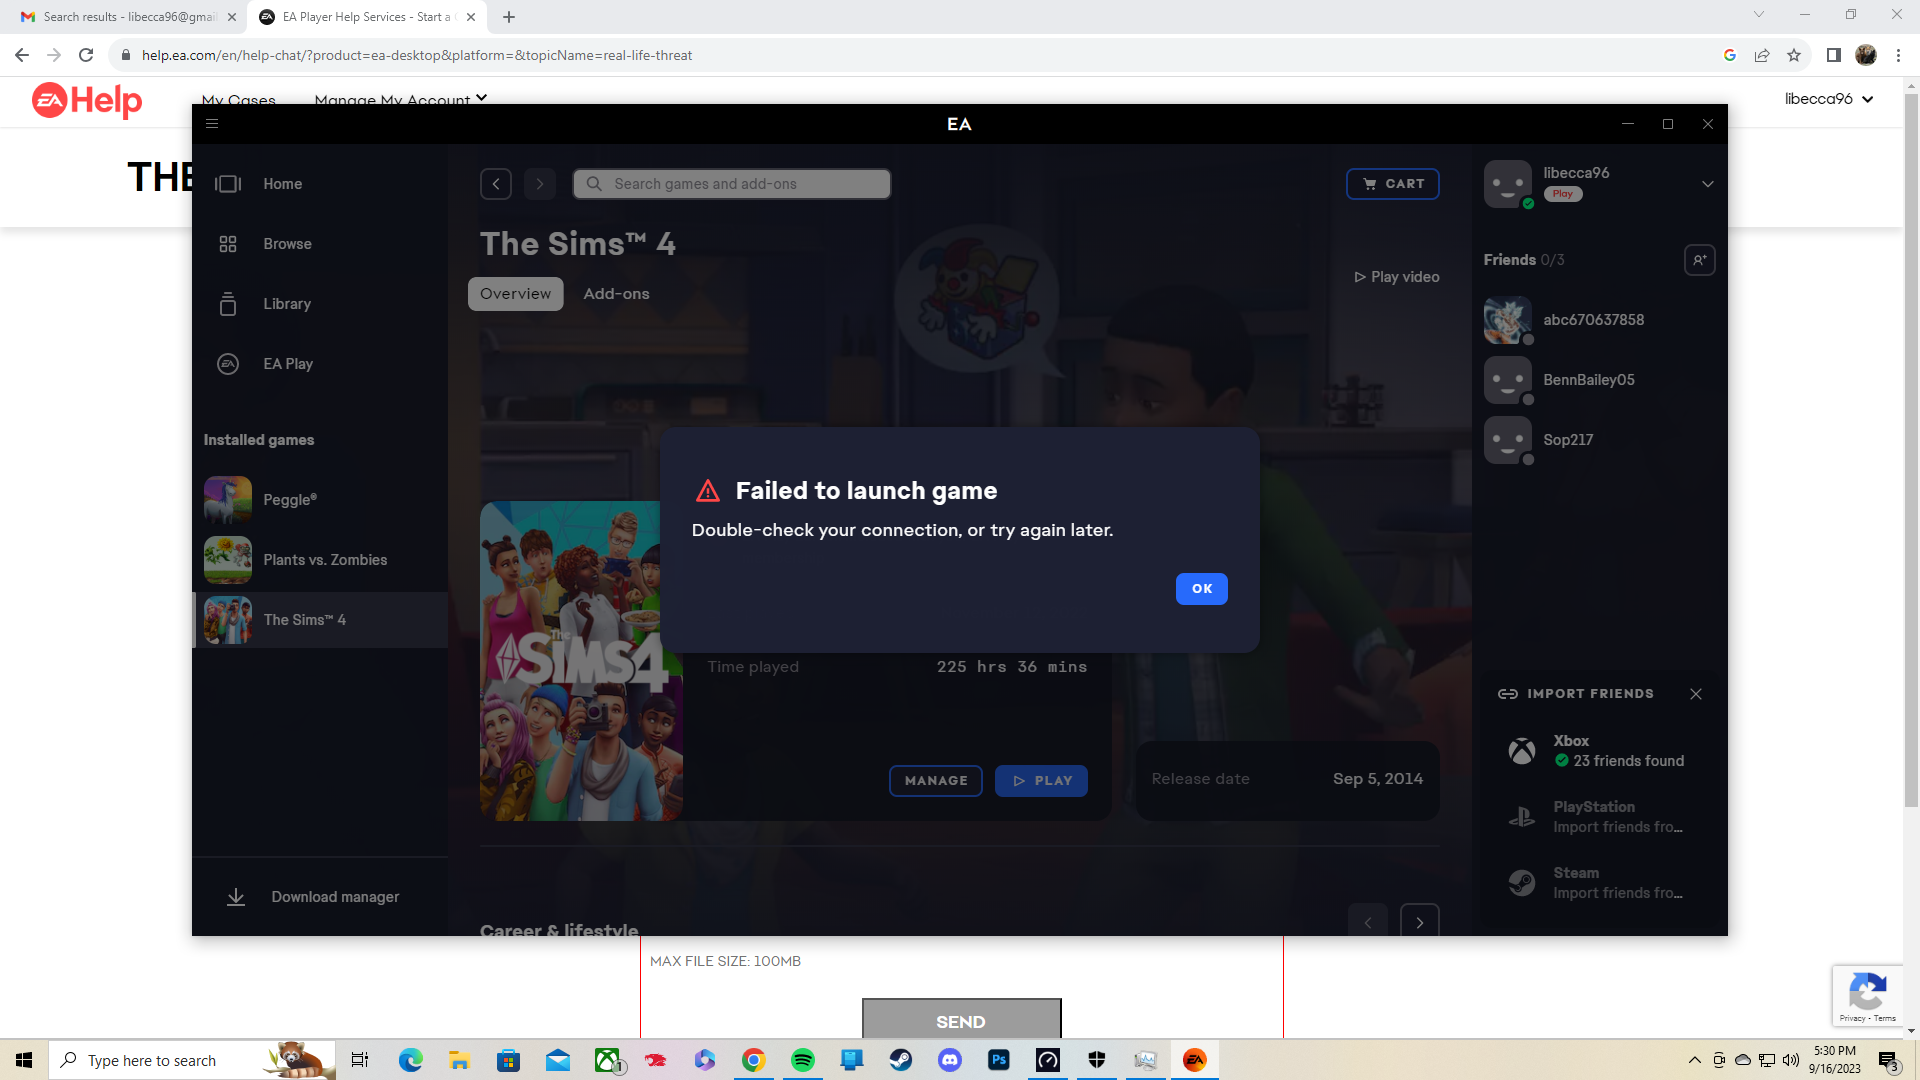
Task: Open Steam from the taskbar
Action: pos(900,1060)
